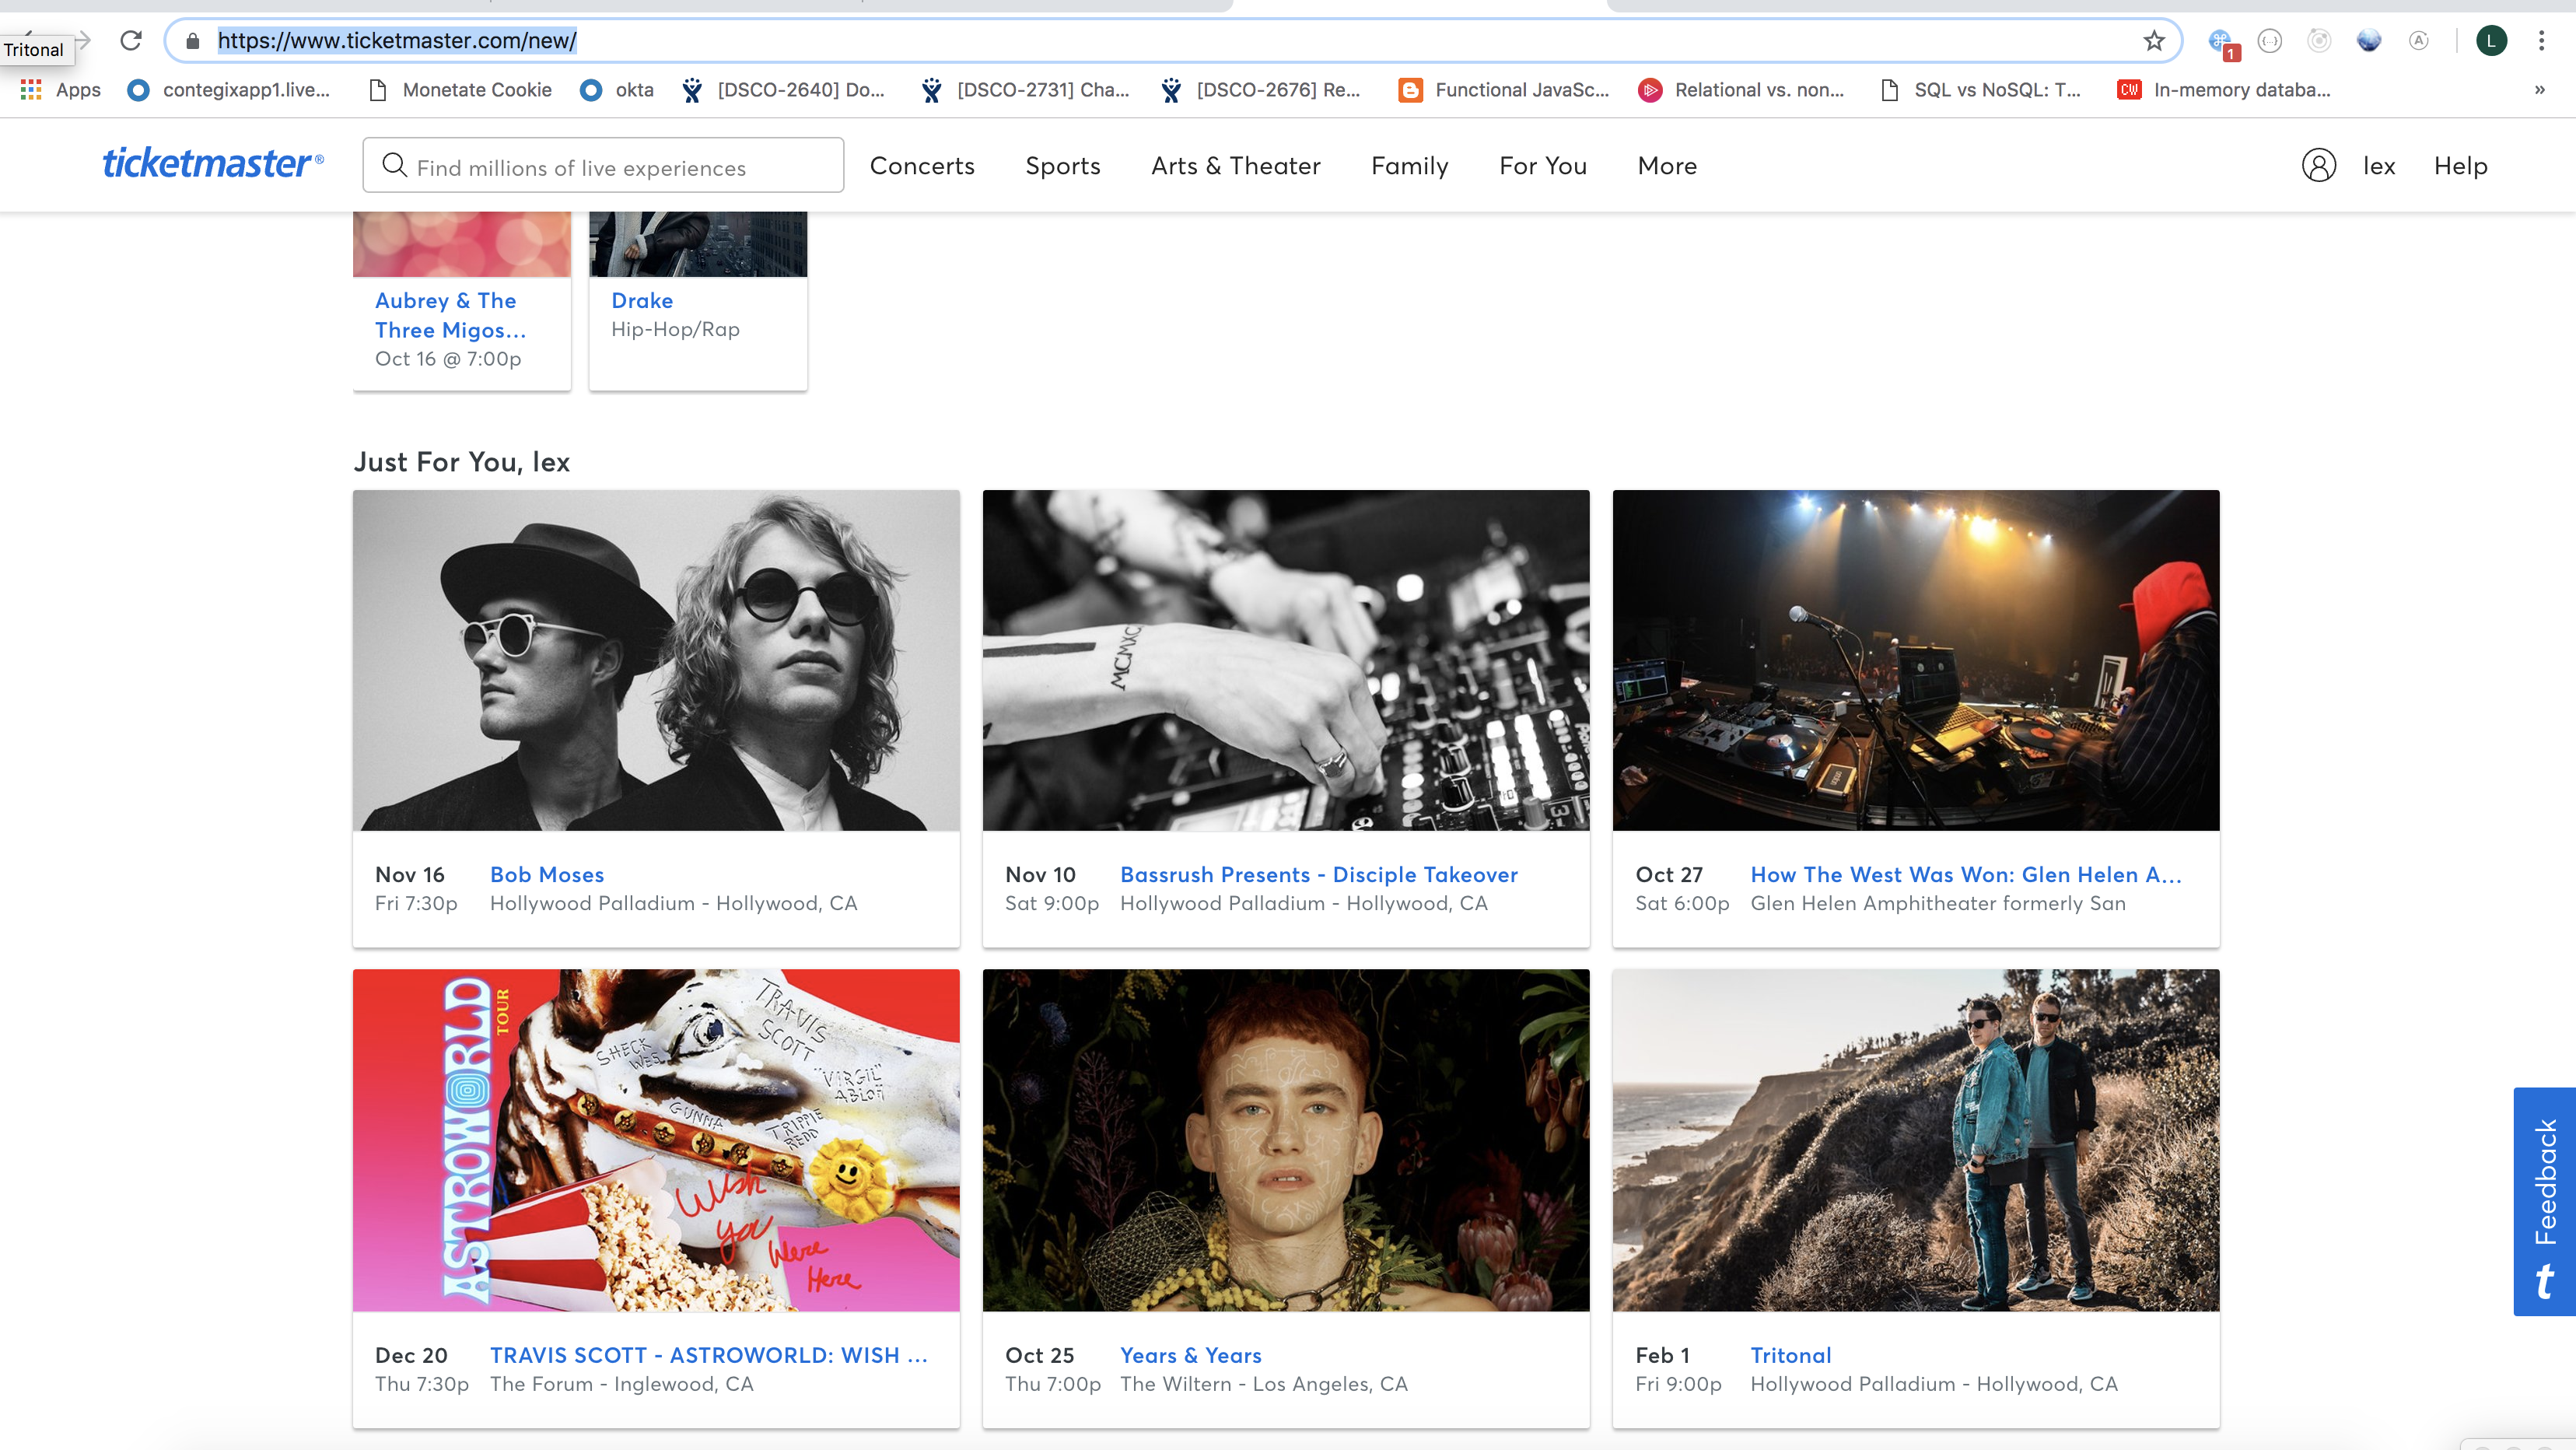Open the Years & Years event link
This screenshot has width=2576, height=1450.
pyautogui.click(x=1190, y=1356)
